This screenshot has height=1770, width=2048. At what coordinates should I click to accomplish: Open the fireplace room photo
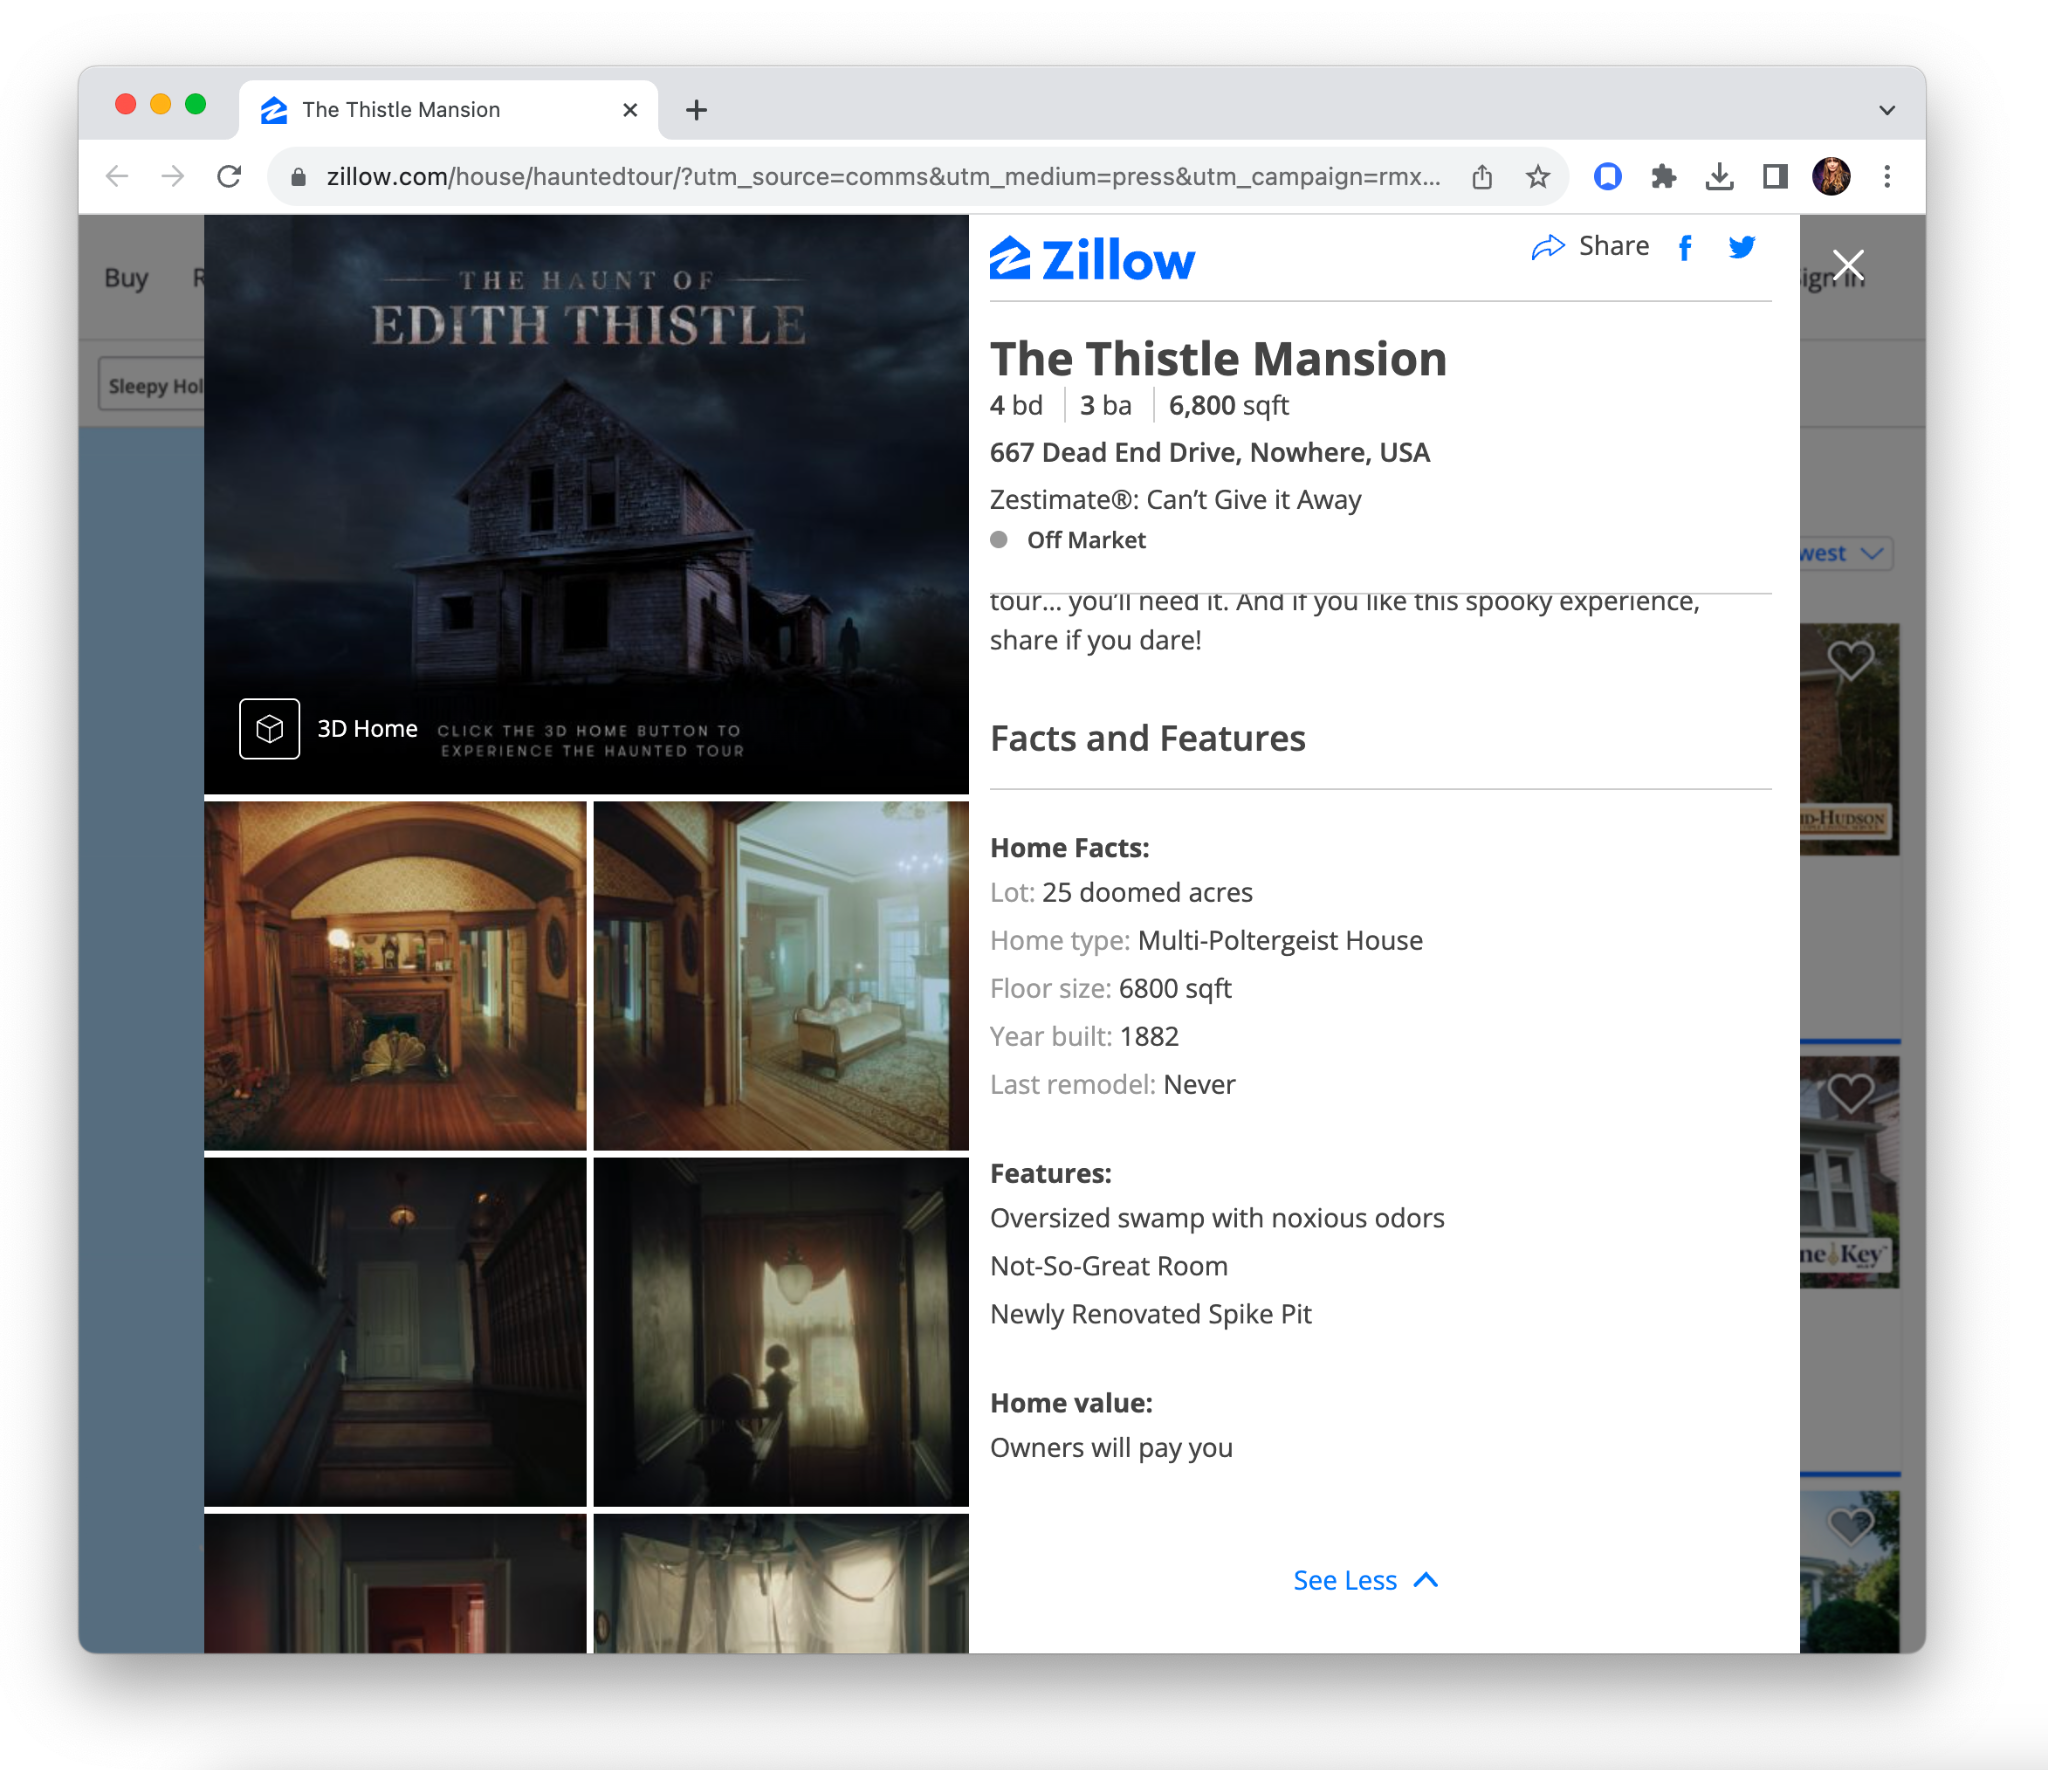(x=395, y=975)
